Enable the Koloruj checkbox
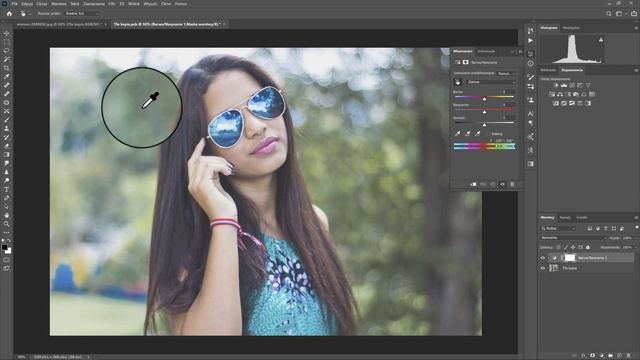 (489, 134)
